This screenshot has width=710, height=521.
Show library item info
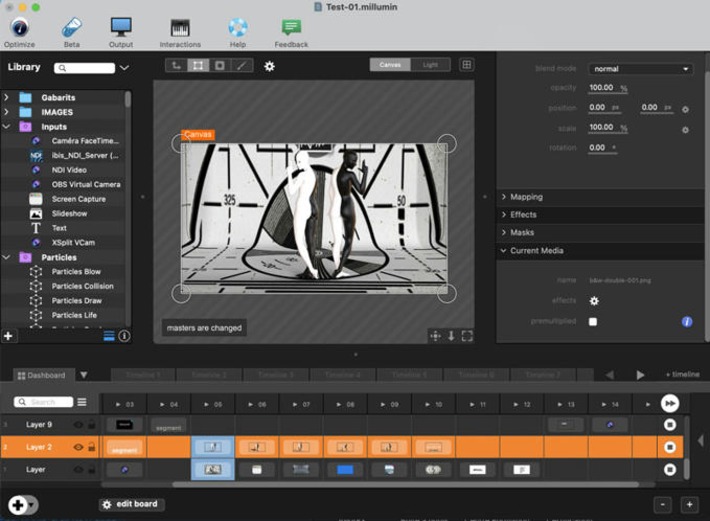click(124, 336)
